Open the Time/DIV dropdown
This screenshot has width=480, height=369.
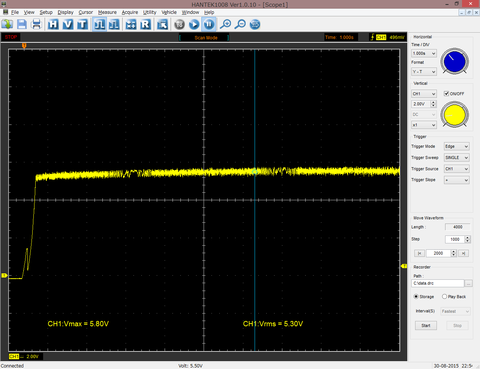pyautogui.click(x=424, y=53)
